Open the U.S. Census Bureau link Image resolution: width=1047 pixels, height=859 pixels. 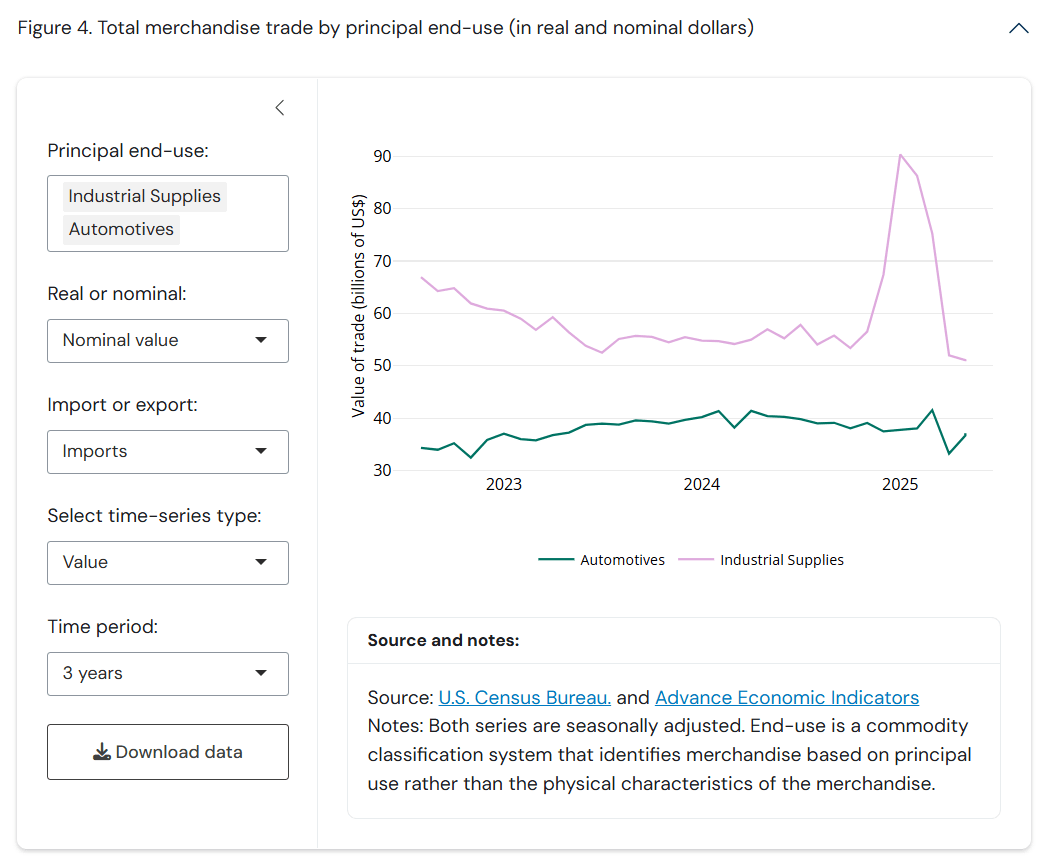tap(524, 698)
